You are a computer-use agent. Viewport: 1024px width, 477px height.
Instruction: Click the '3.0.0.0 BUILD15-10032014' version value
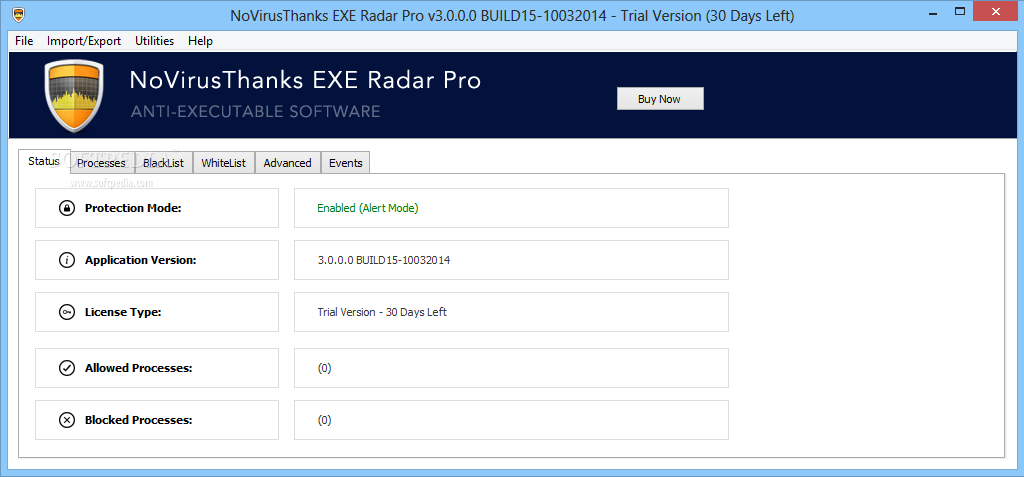point(384,260)
